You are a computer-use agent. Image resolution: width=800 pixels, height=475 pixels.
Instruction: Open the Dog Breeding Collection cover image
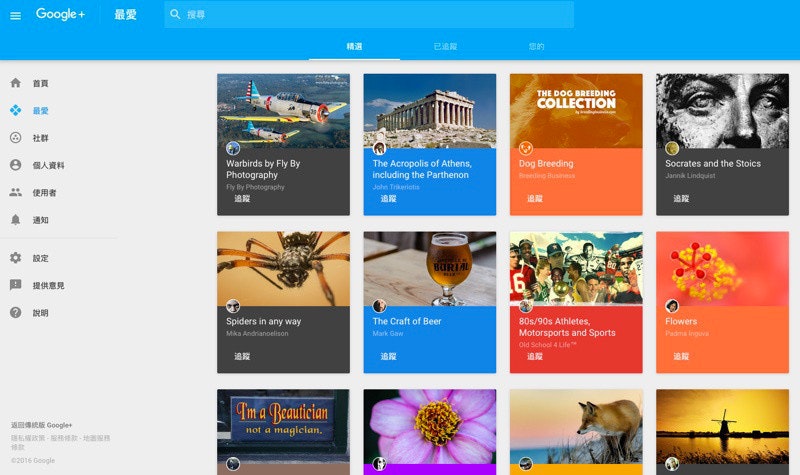[x=576, y=111]
